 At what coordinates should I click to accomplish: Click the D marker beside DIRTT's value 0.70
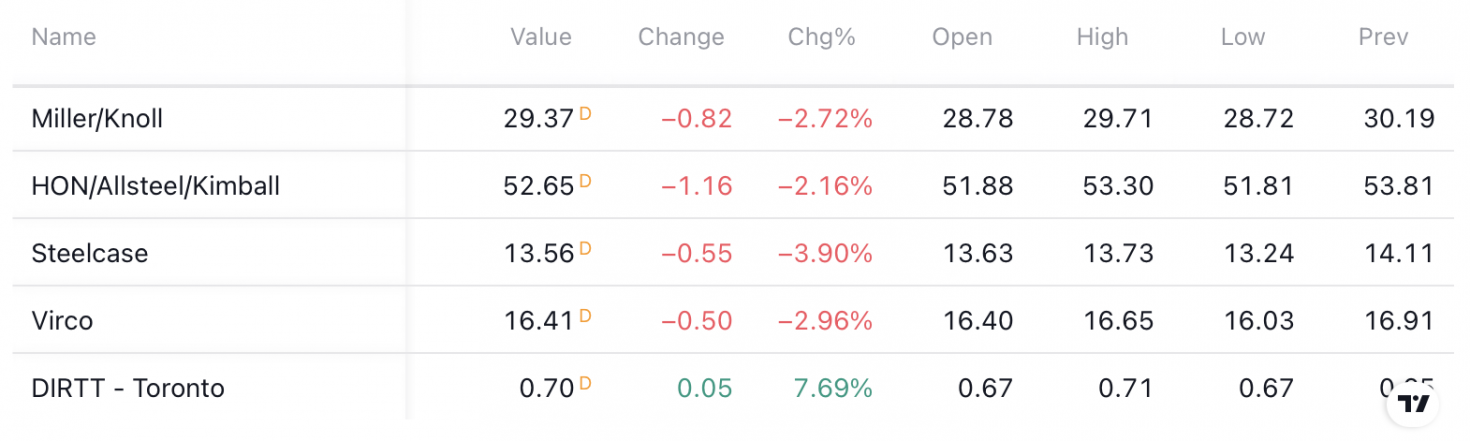click(585, 383)
